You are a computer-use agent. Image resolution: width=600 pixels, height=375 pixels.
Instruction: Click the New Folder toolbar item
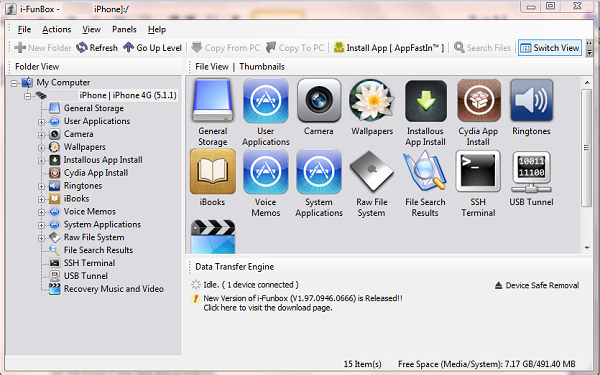click(42, 48)
